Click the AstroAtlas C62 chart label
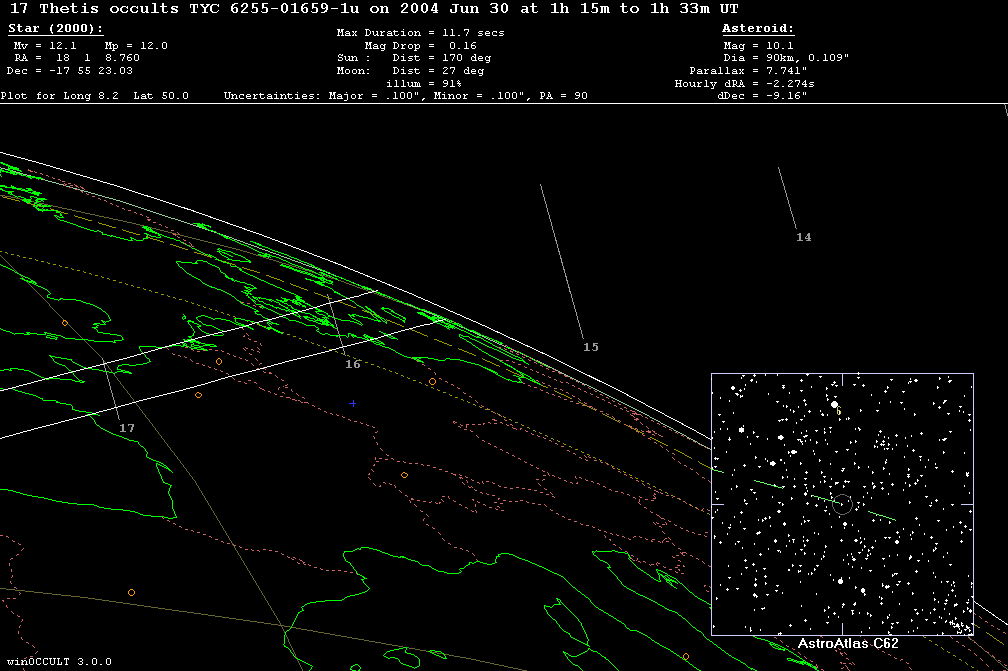1008x671 pixels. (x=848, y=643)
